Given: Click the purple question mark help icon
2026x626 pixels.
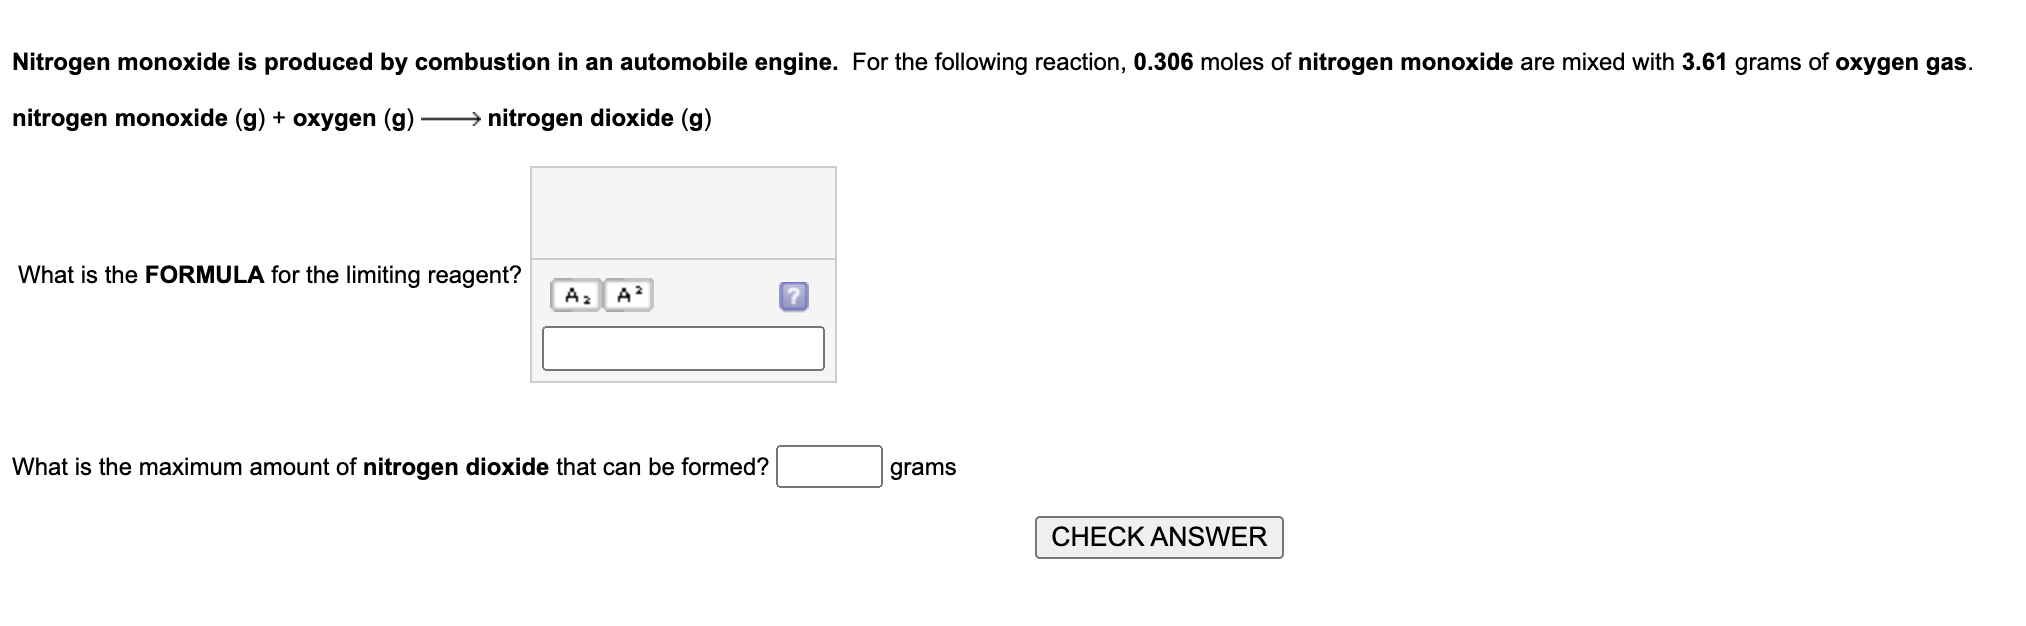Looking at the screenshot, I should (x=793, y=295).
